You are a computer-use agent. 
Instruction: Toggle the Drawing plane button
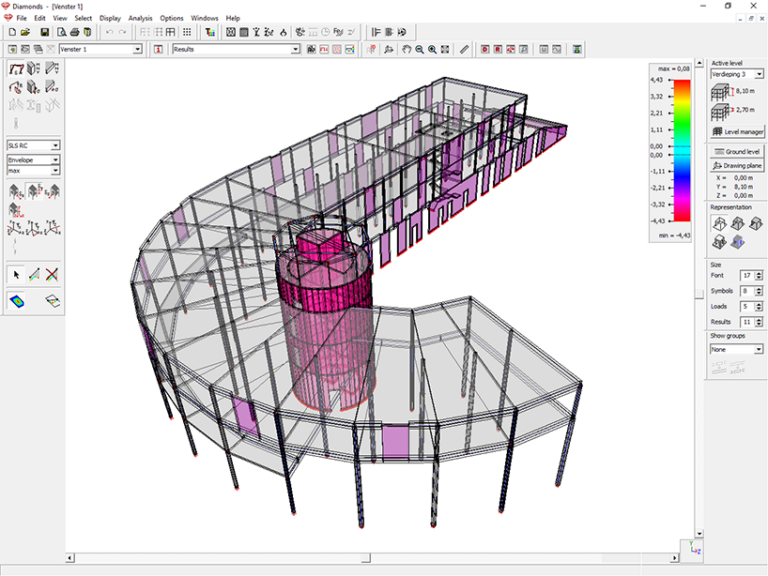click(x=737, y=165)
